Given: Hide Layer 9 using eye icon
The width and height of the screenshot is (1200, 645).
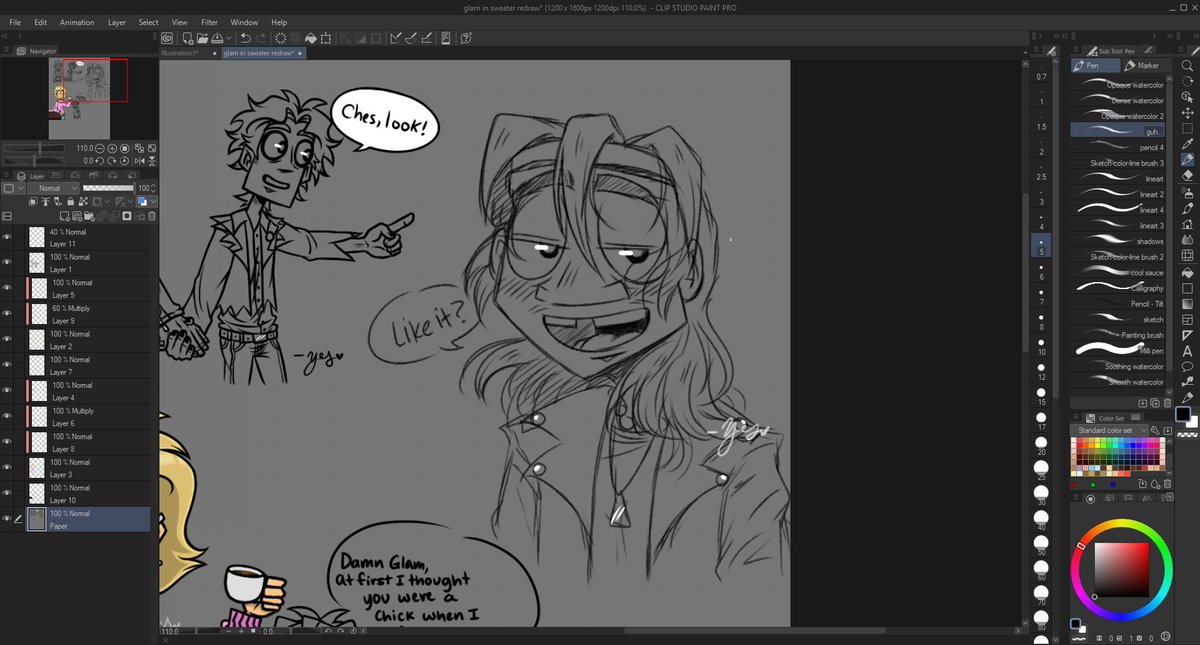Looking at the screenshot, I should coord(7,314).
